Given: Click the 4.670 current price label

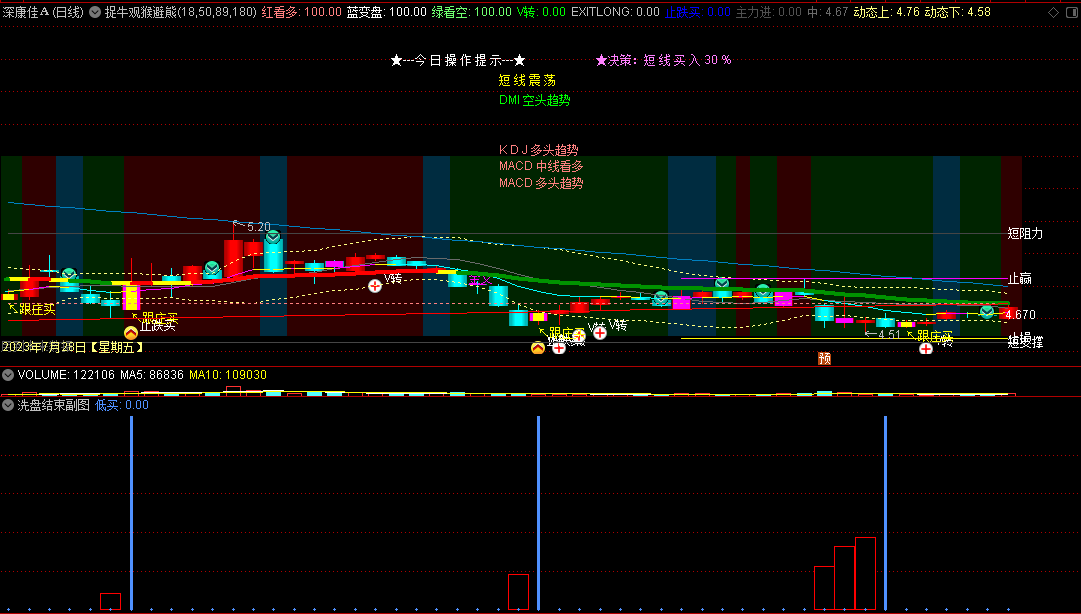Looking at the screenshot, I should pos(1020,315).
